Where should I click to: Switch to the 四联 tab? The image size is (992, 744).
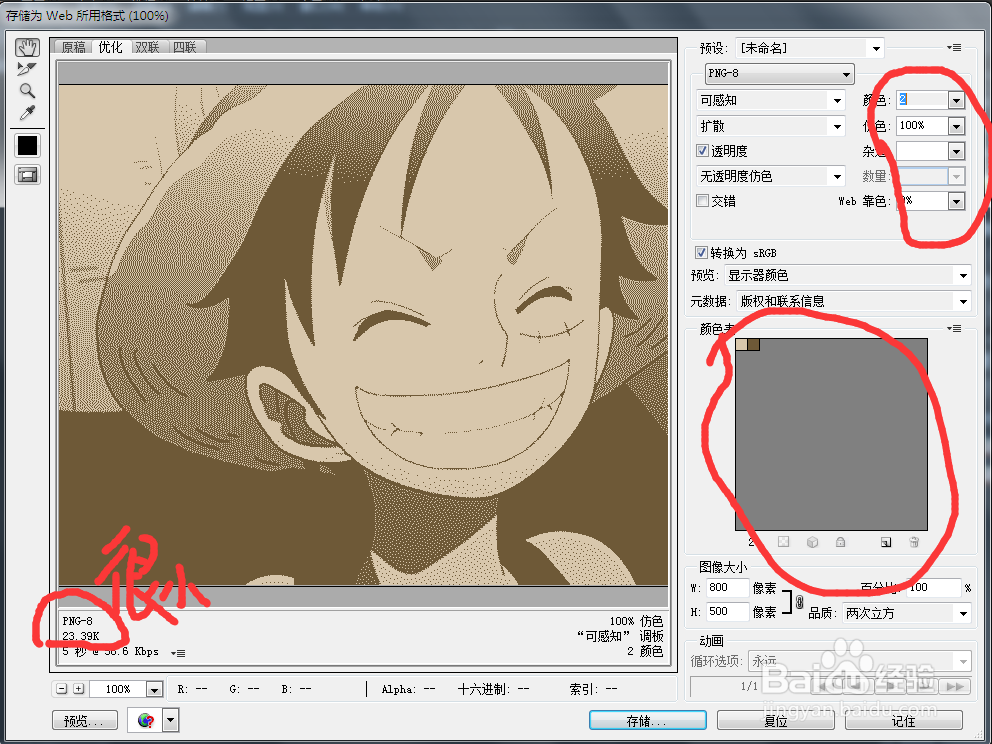click(185, 47)
